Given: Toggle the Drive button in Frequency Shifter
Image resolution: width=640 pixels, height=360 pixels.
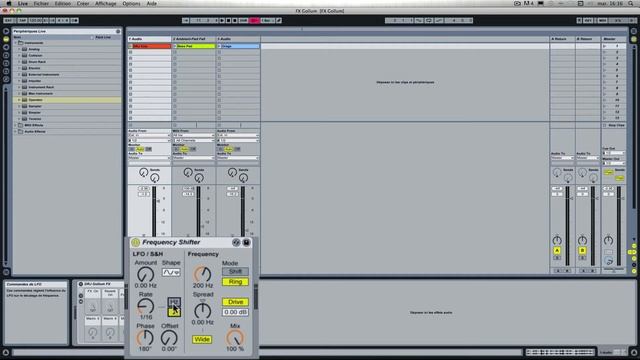Looking at the screenshot, I should 236,302.
